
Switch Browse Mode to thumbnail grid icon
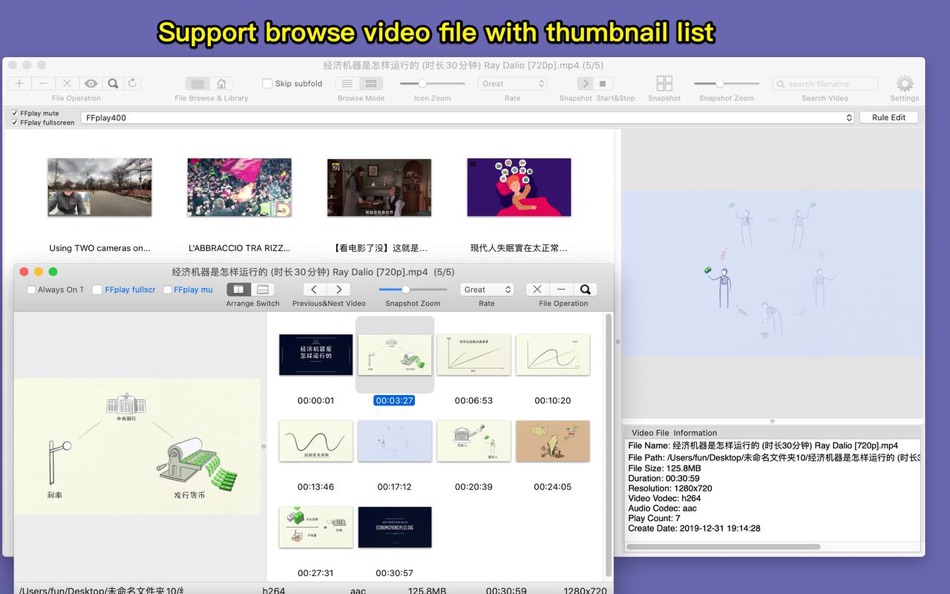click(x=371, y=84)
